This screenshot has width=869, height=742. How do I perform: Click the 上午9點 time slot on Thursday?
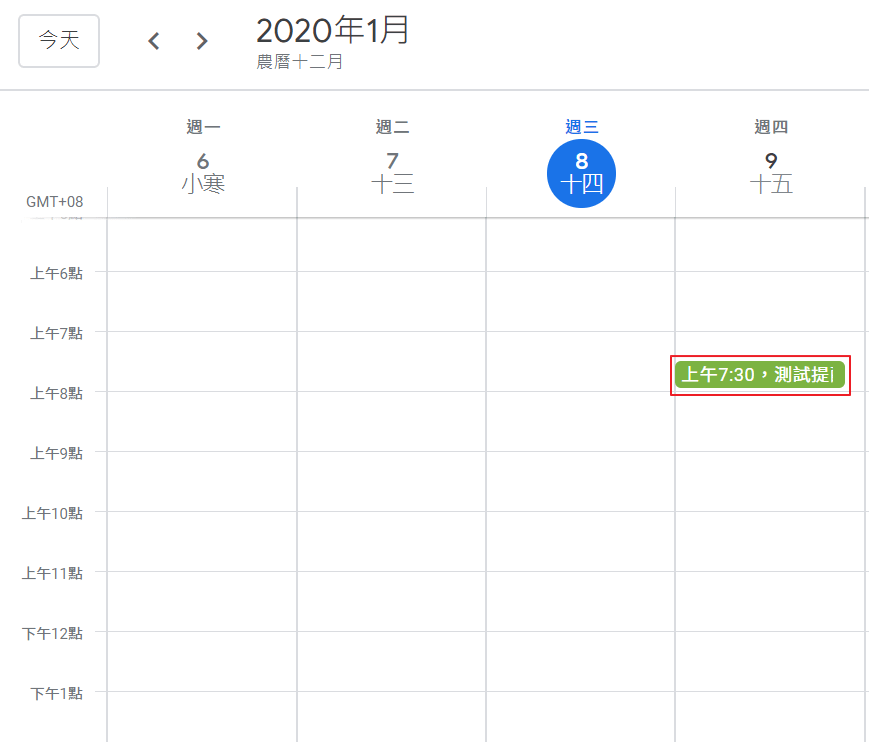point(770,481)
